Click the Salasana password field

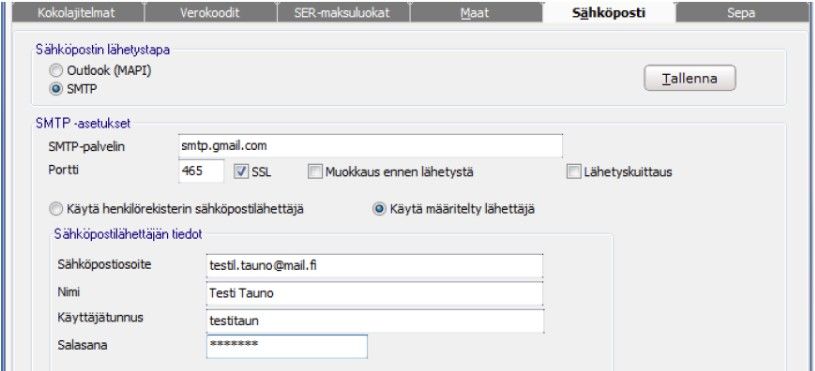coord(287,346)
